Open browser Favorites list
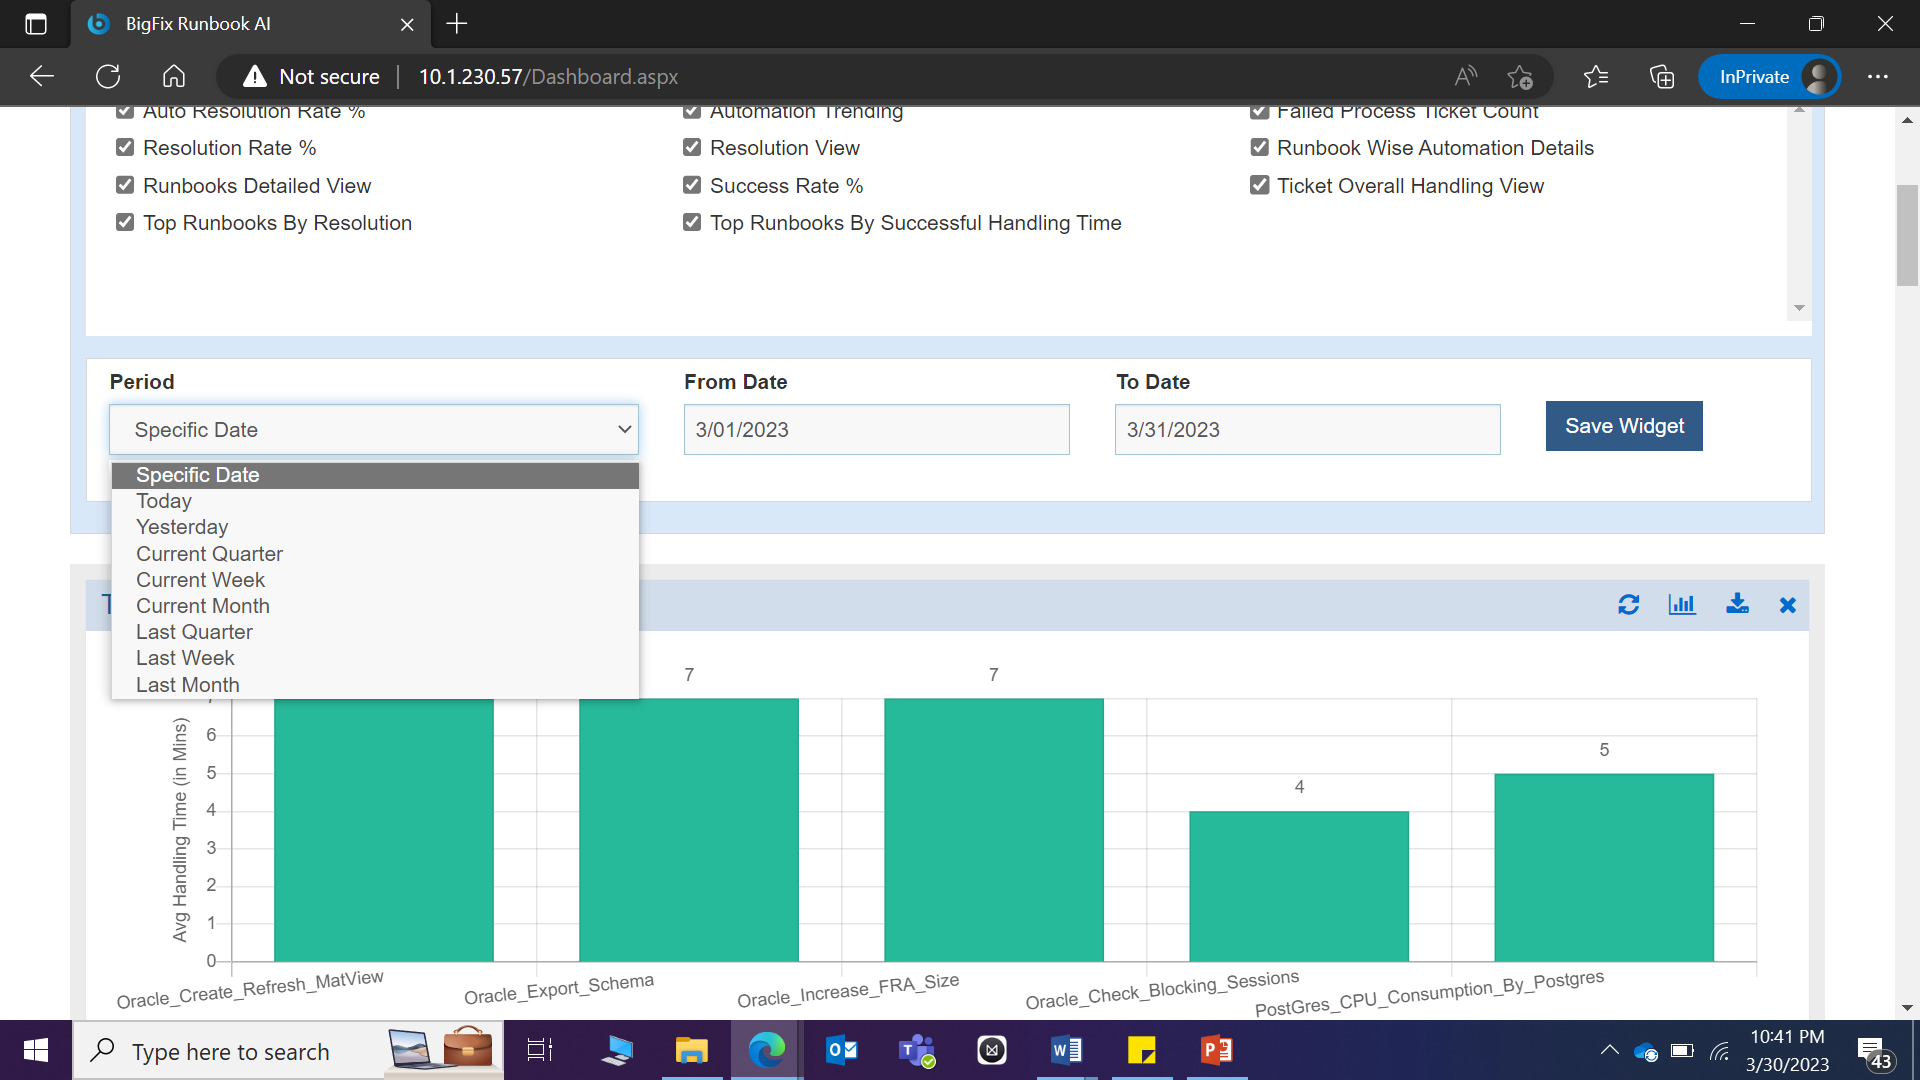 tap(1596, 77)
